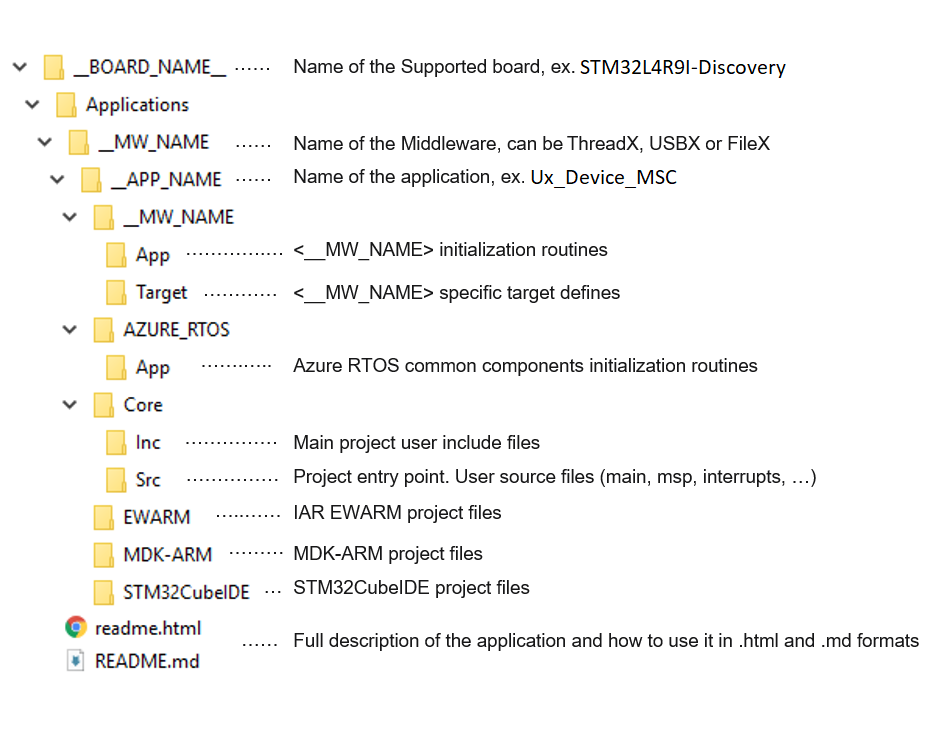Viewport: 950px width, 740px height.
Task: Click 'initialization routines' description for __MW_NAME
Action: pos(450,250)
